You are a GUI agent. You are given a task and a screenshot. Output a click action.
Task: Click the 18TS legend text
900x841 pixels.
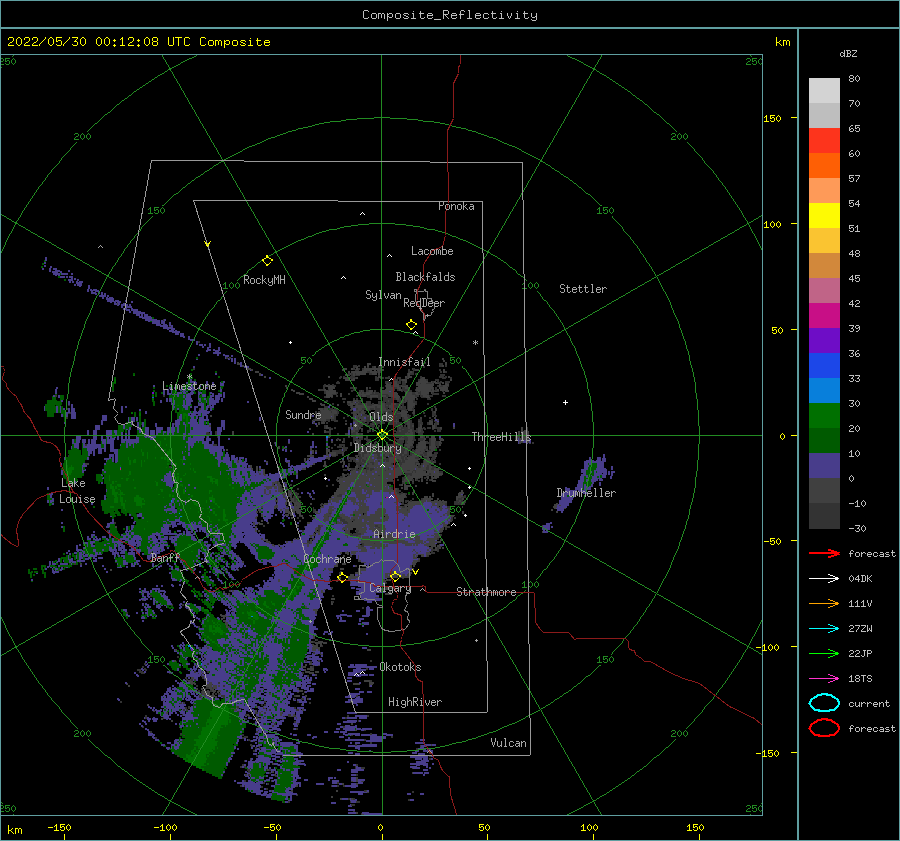[860, 679]
